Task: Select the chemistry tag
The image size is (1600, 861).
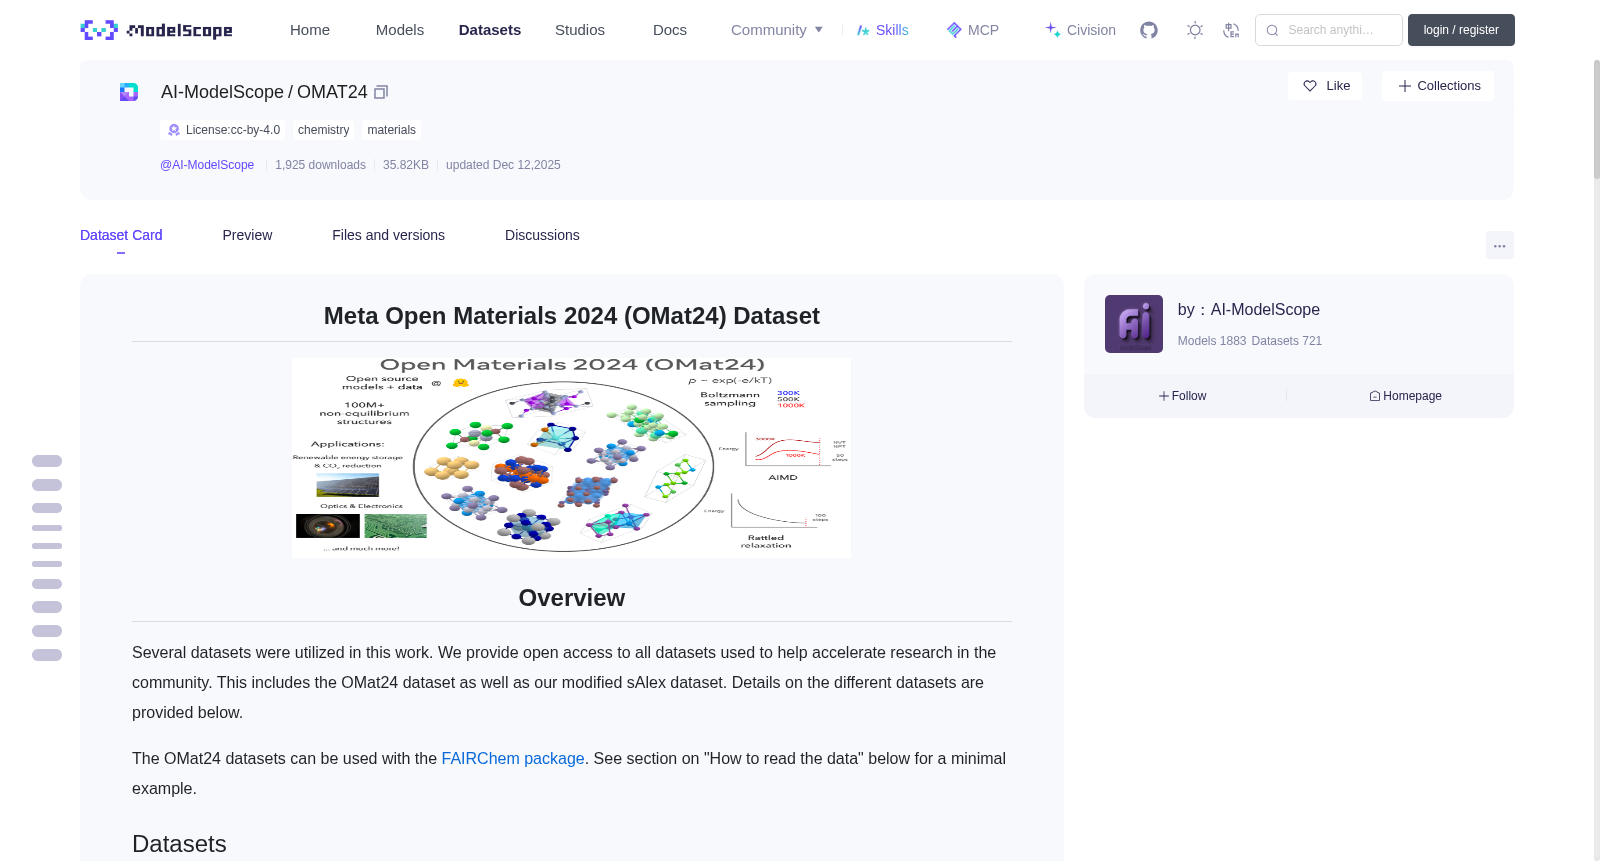Action: pyautogui.click(x=323, y=130)
